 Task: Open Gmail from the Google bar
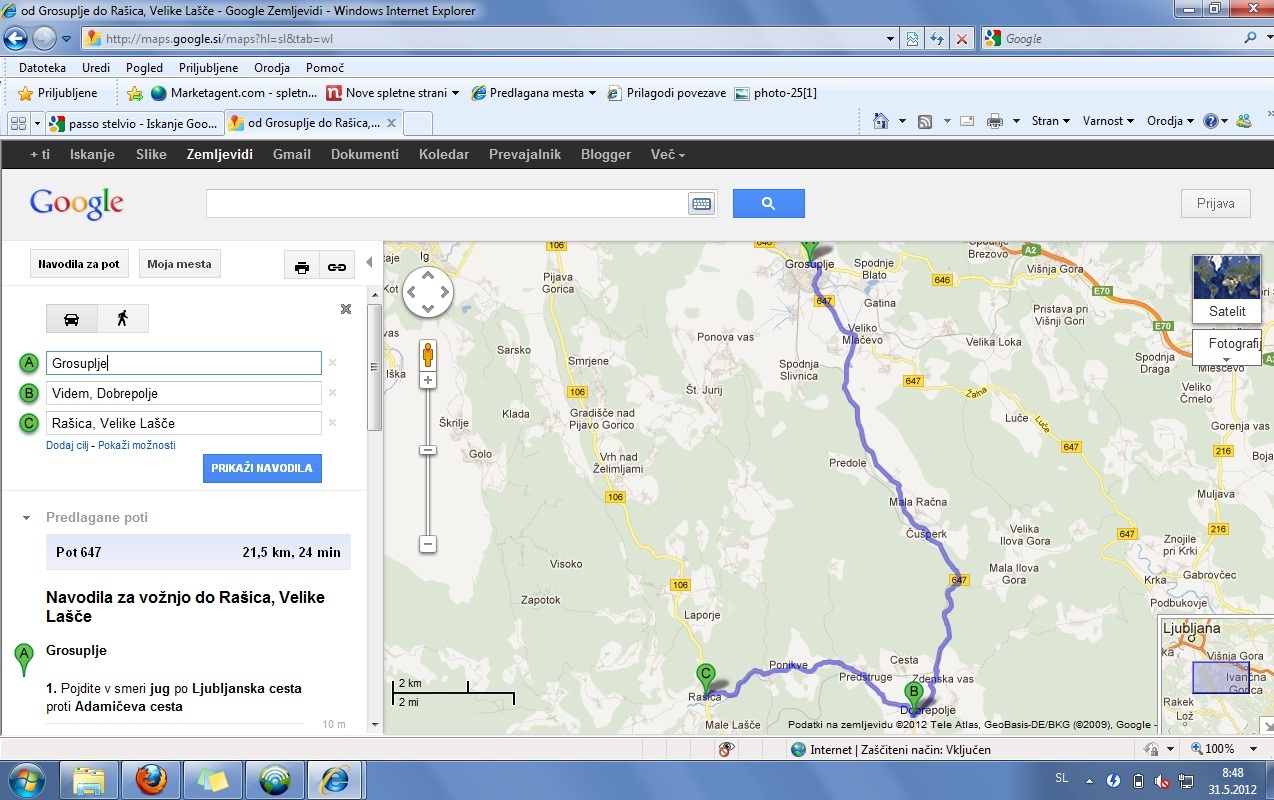point(292,154)
